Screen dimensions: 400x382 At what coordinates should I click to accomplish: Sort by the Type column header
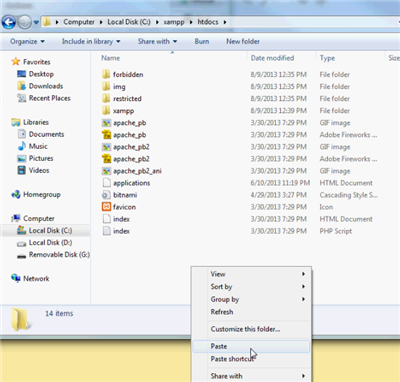click(x=327, y=58)
